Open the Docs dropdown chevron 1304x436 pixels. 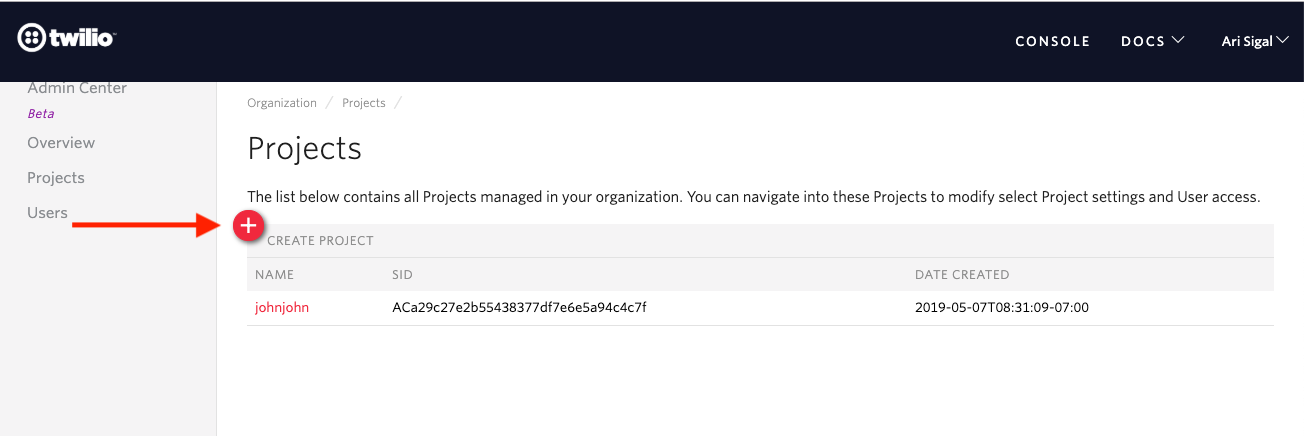tap(1178, 40)
